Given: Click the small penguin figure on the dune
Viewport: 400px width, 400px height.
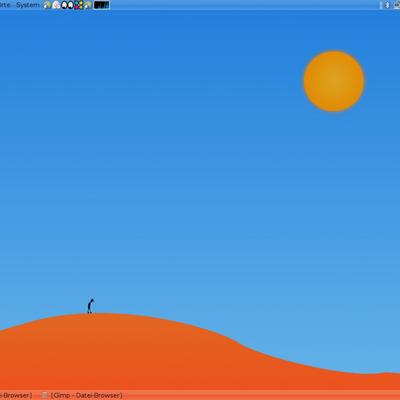Looking at the screenshot, I should [x=90, y=306].
